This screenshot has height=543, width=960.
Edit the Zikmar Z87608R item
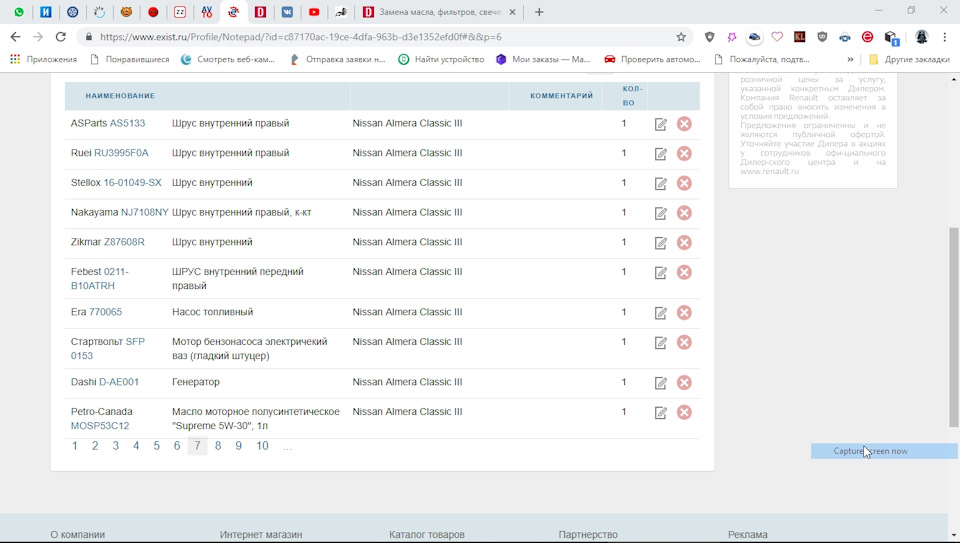pos(661,243)
